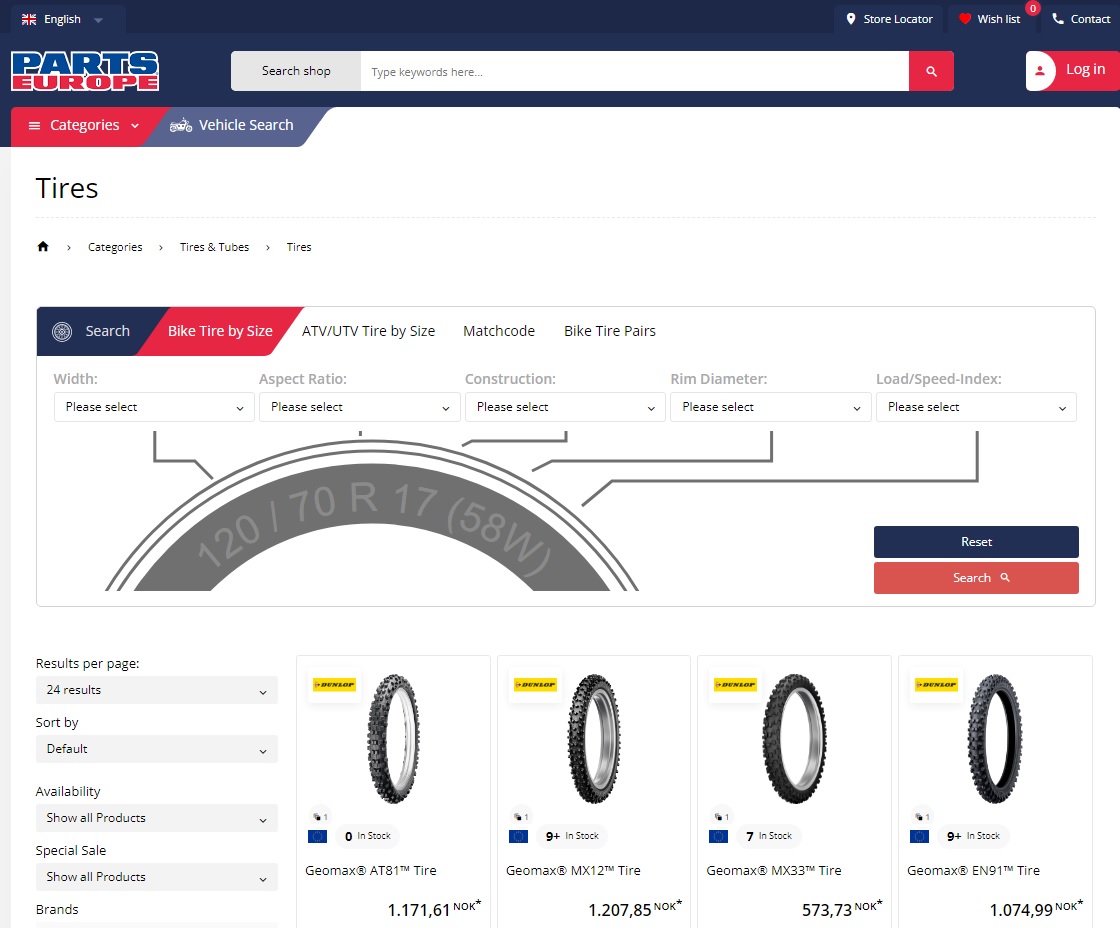
Task: Open the Geomax MX12 Tire title
Action: [x=573, y=871]
